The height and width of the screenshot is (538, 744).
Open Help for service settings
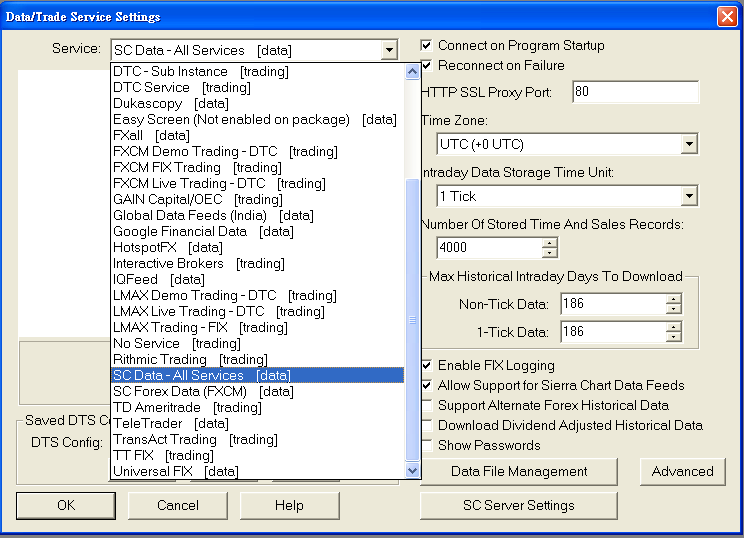tap(289, 505)
